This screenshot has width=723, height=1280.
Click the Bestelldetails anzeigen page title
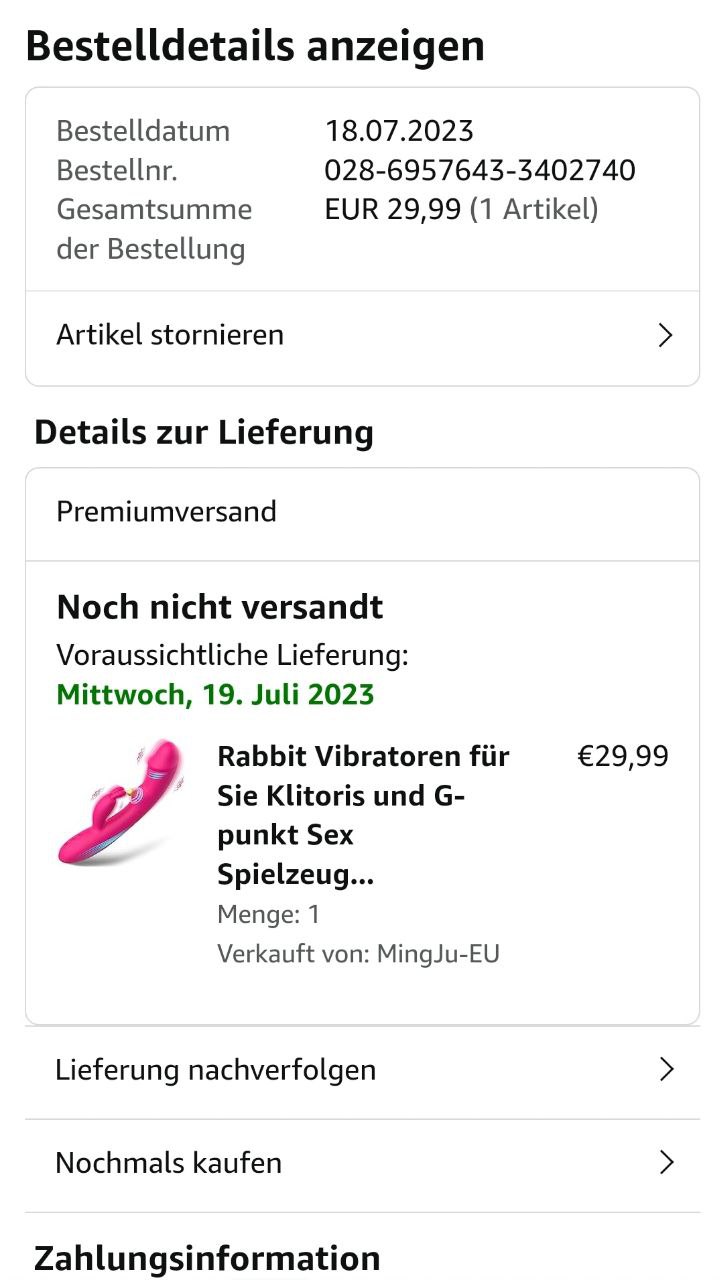tap(255, 46)
